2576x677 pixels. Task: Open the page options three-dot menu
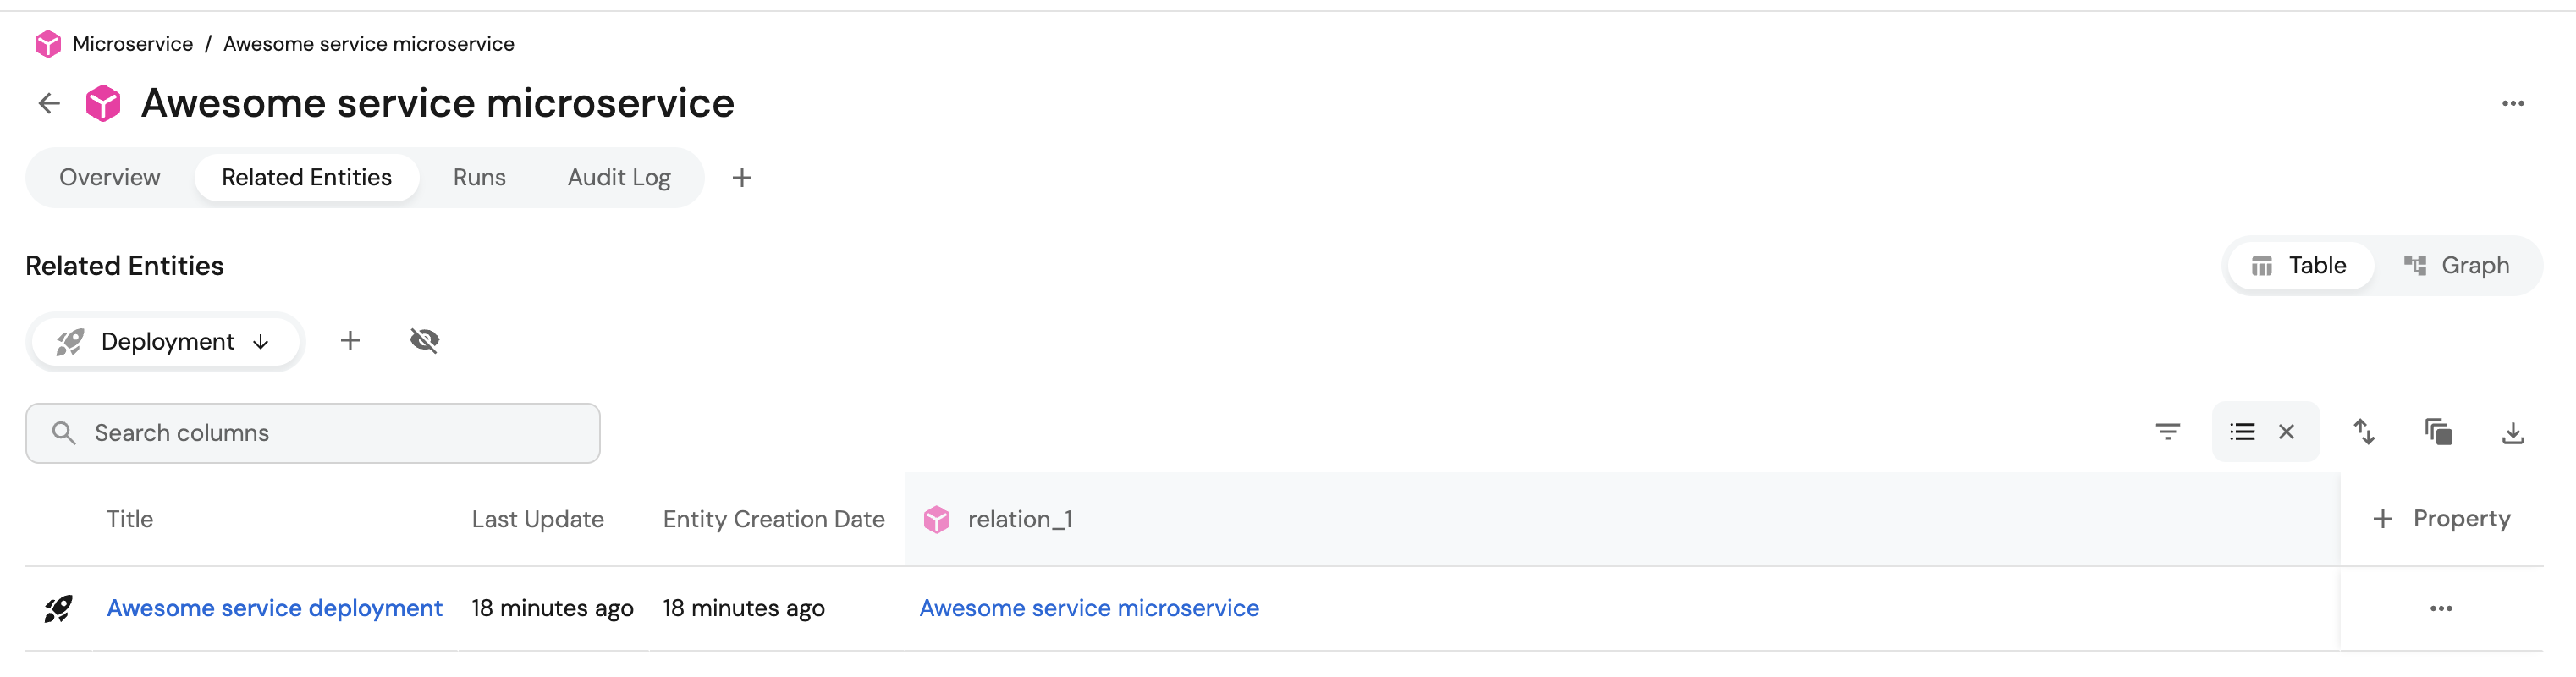[2512, 104]
